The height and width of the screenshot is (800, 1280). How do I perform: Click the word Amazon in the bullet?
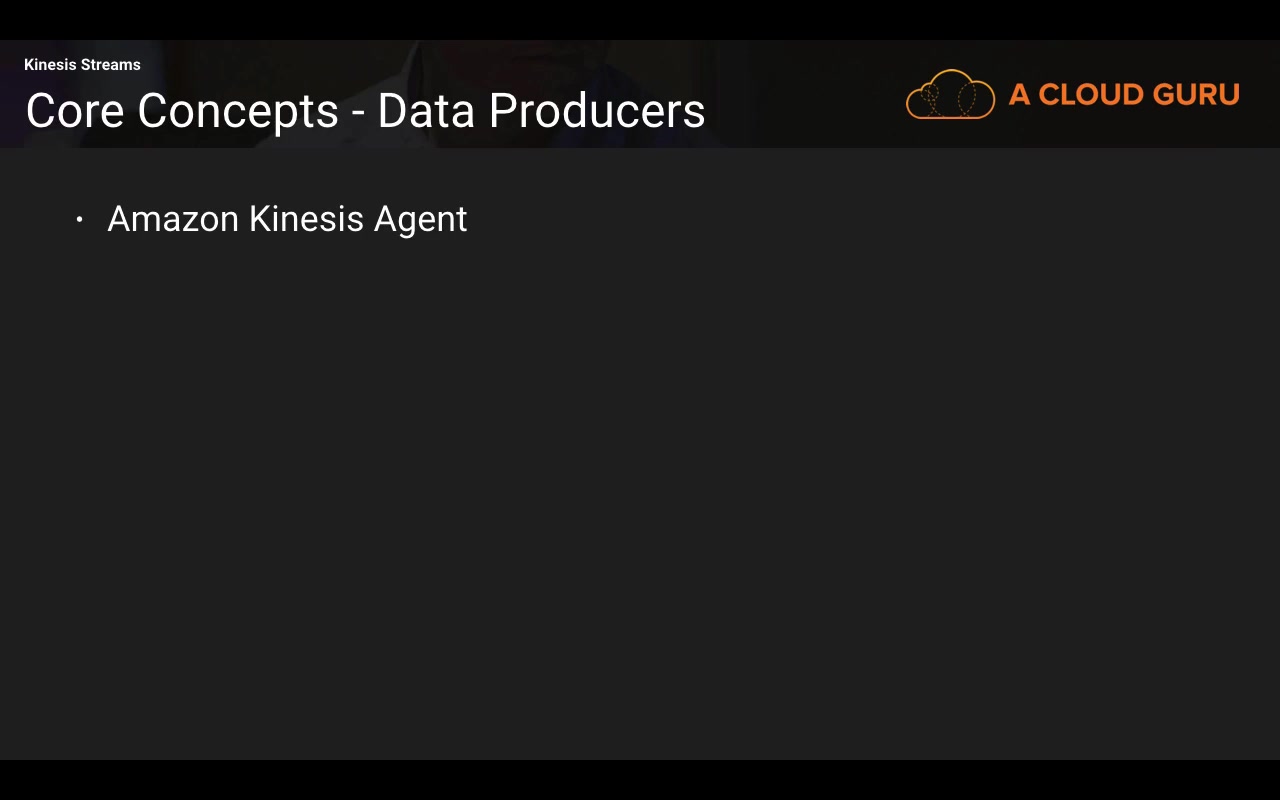click(173, 219)
